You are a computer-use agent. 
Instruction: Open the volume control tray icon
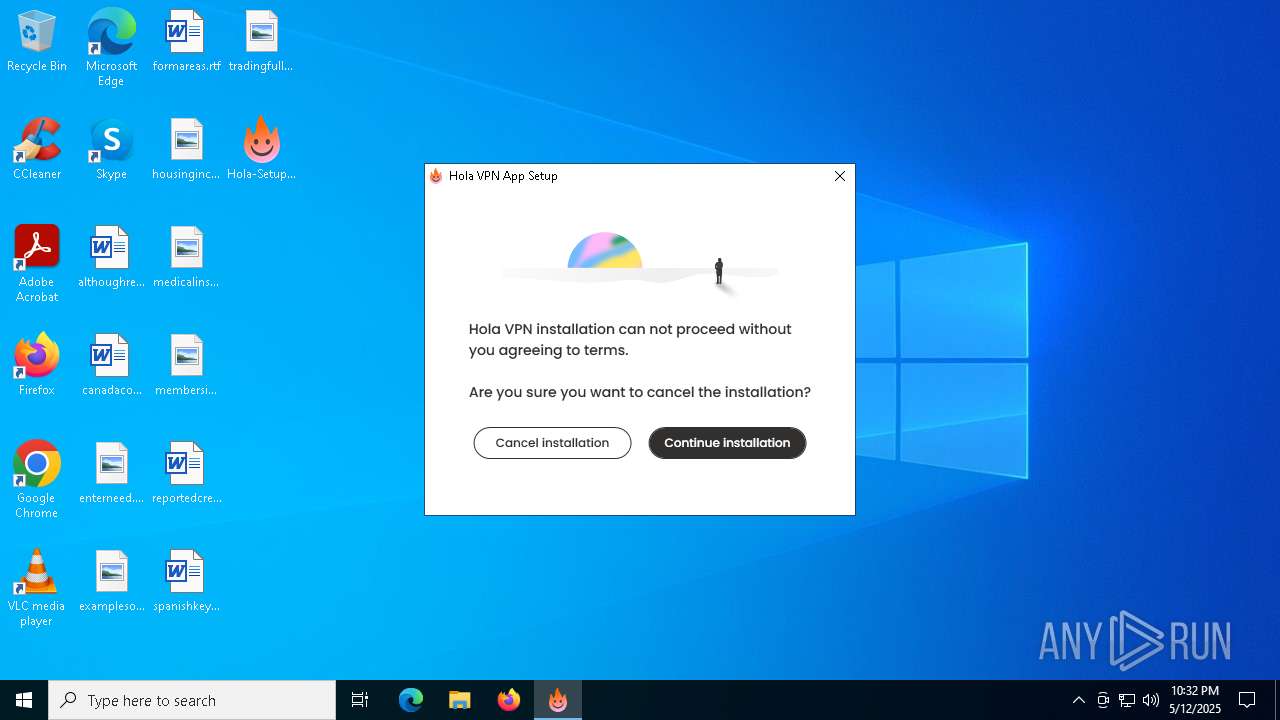(1151, 700)
